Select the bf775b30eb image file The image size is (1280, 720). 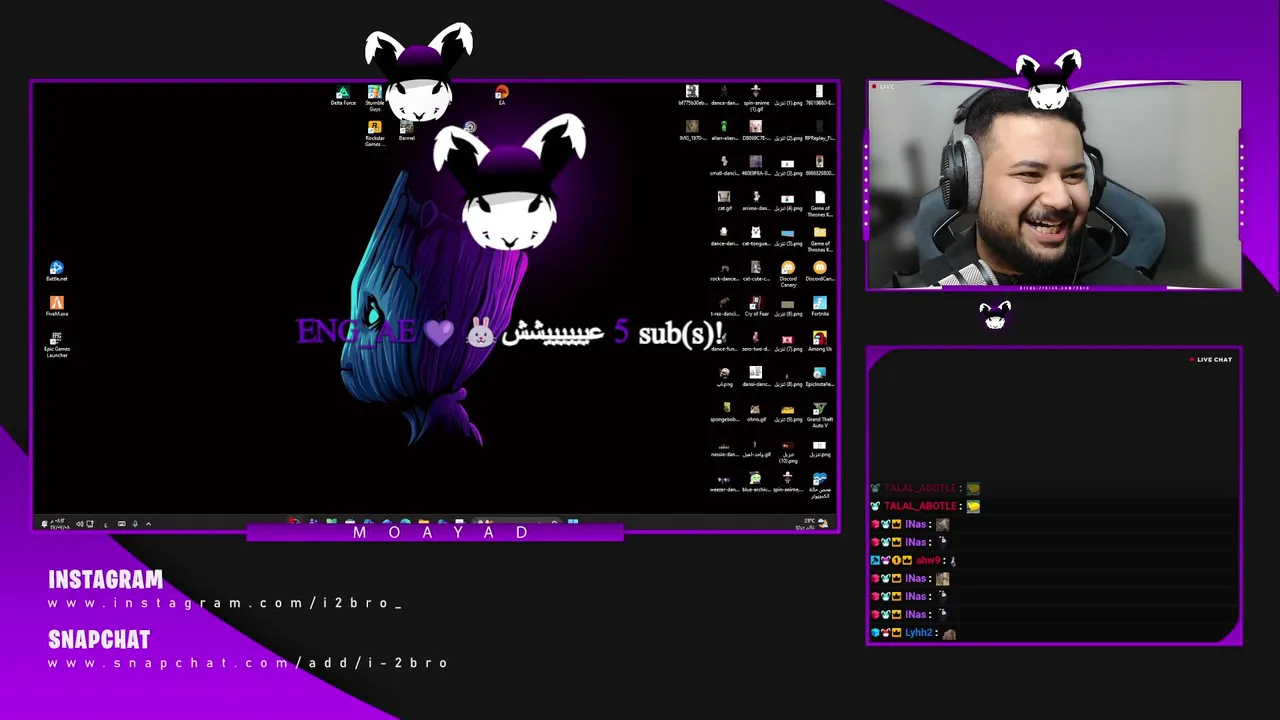[x=692, y=95]
